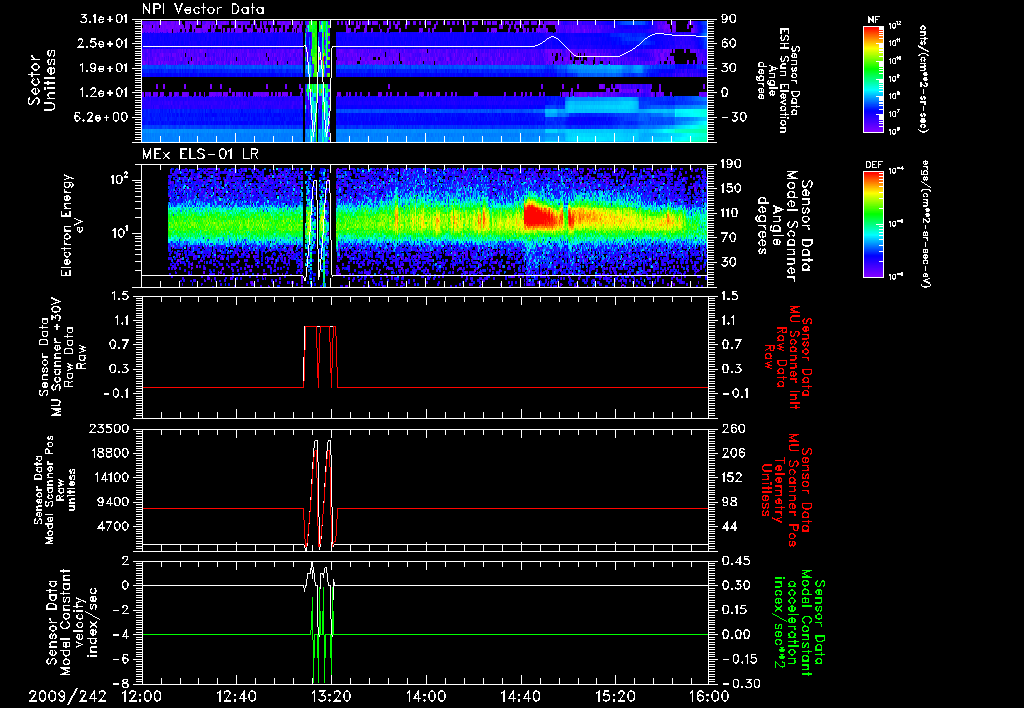Click the 'cnts/(cm**2-sr-sec)' units label
The image size is (1024, 708).
tap(923, 79)
